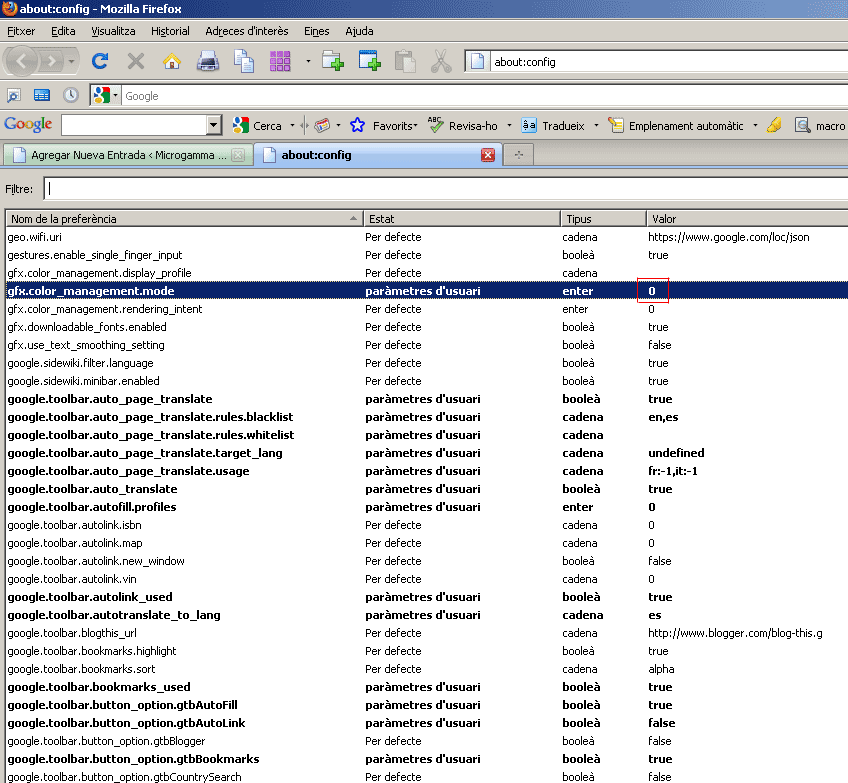Click the Tradueix translate button
Image resolution: width=848 pixels, height=783 pixels.
(553, 125)
